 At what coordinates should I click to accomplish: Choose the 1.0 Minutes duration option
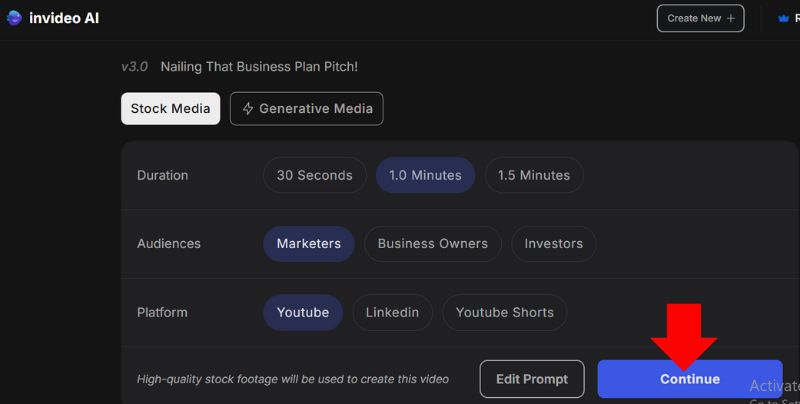[426, 175]
